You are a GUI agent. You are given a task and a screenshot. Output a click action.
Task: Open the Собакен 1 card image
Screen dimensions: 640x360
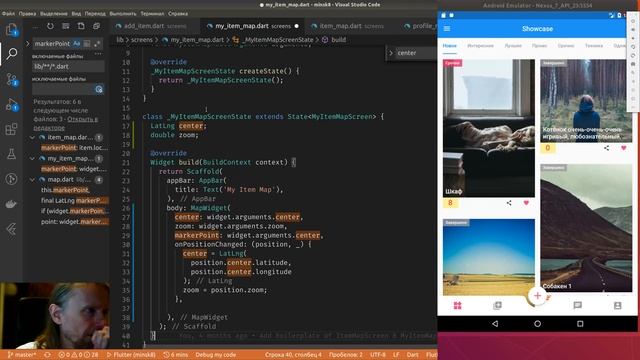tap(586, 228)
